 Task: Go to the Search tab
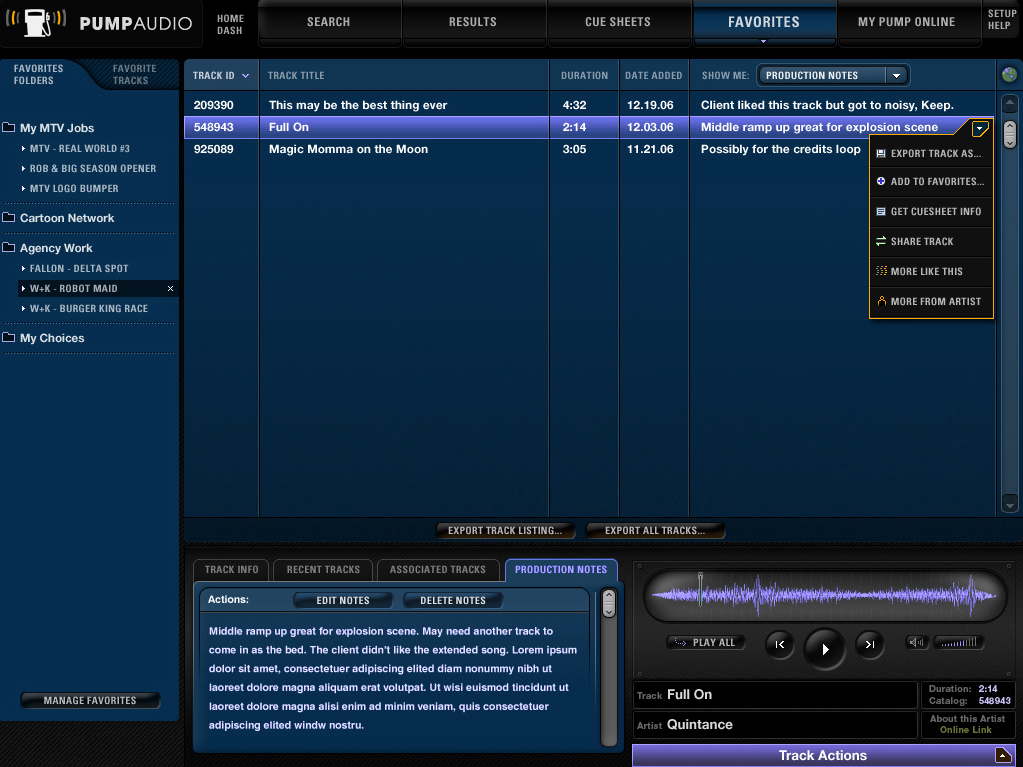[x=329, y=22]
